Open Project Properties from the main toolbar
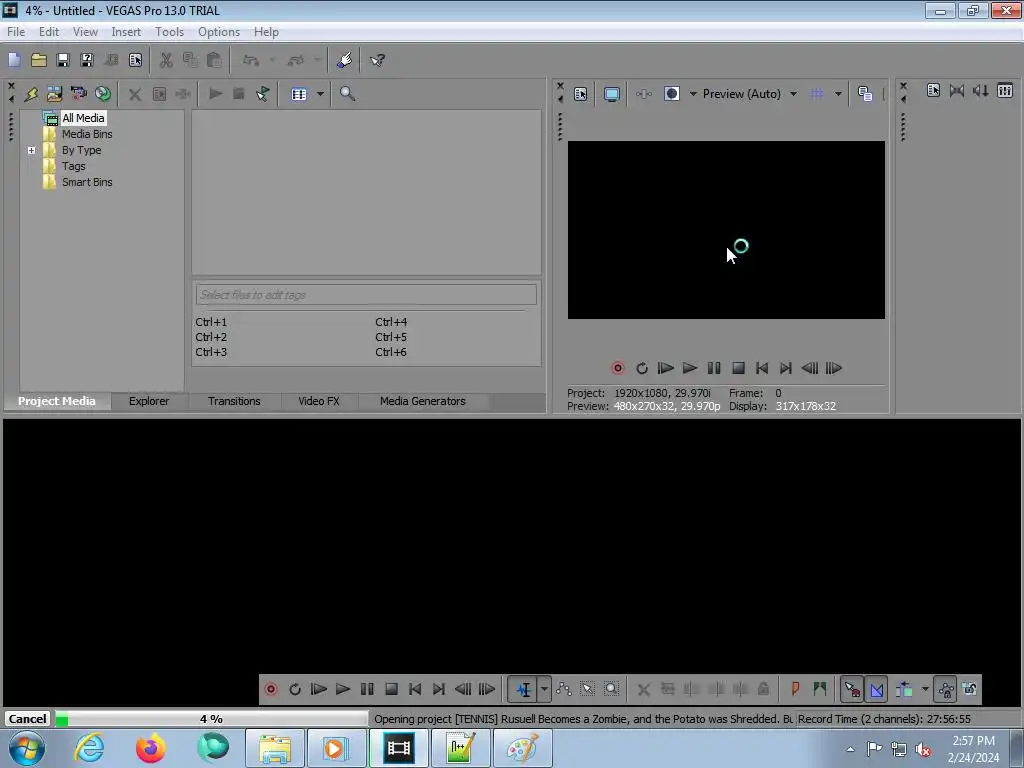The image size is (1024, 768). [x=135, y=60]
